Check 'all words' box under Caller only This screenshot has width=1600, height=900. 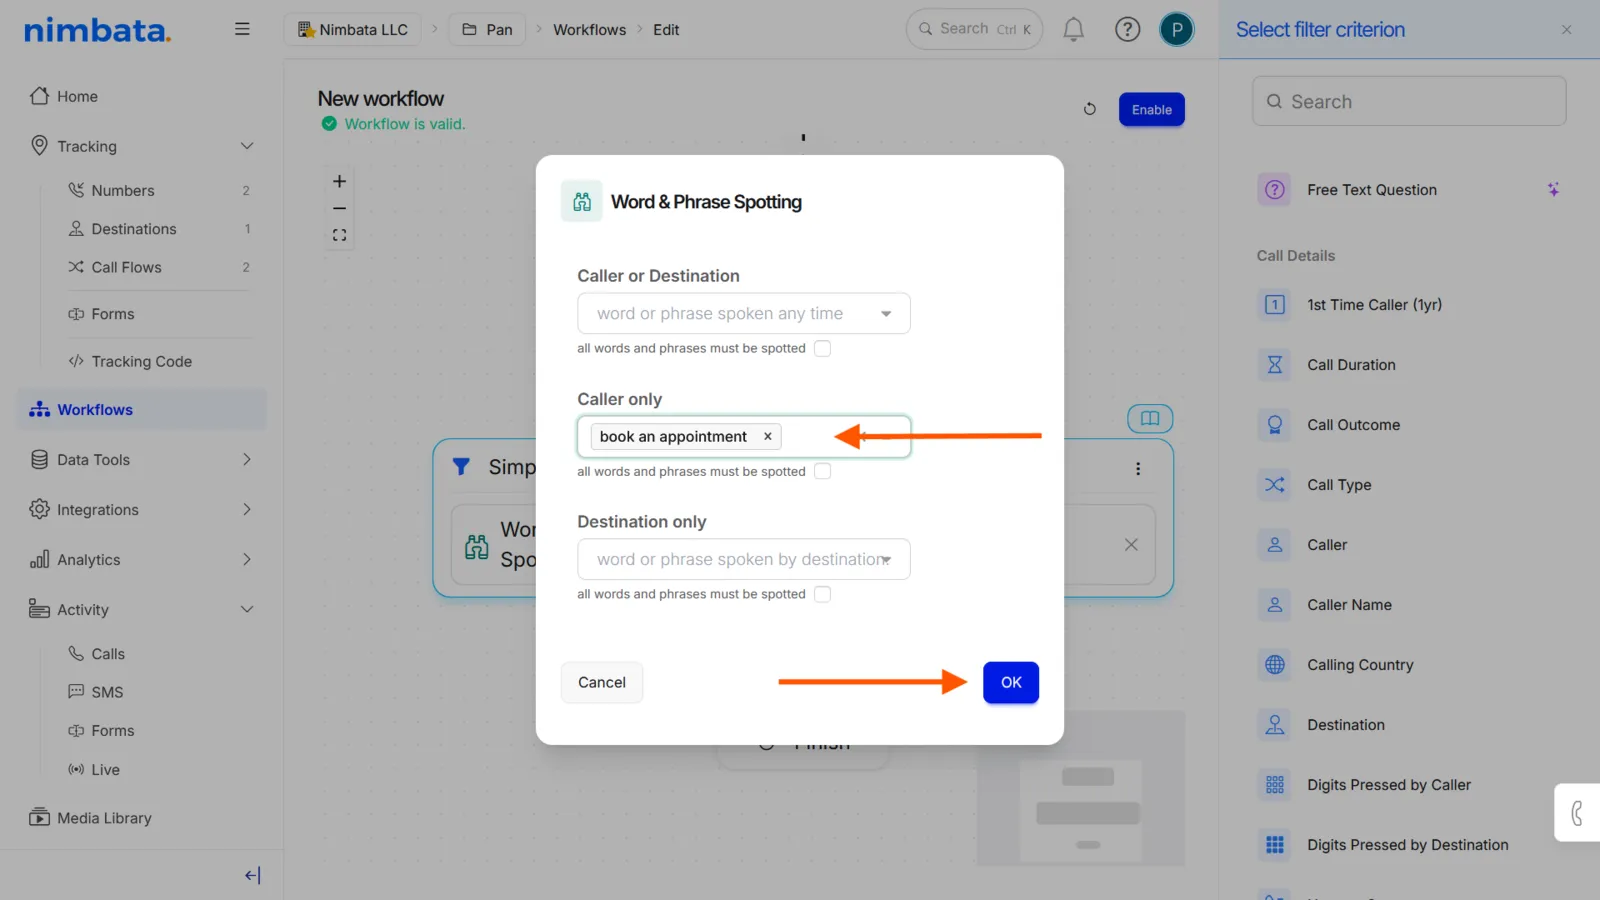(822, 471)
